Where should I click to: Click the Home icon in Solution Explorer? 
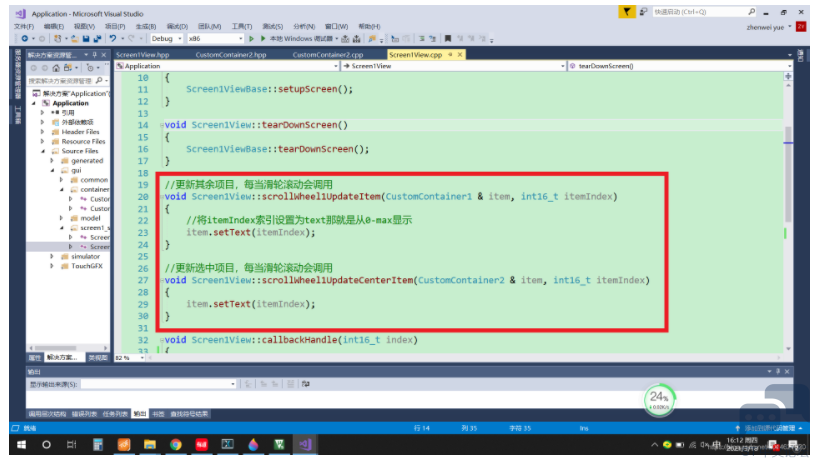click(57, 67)
